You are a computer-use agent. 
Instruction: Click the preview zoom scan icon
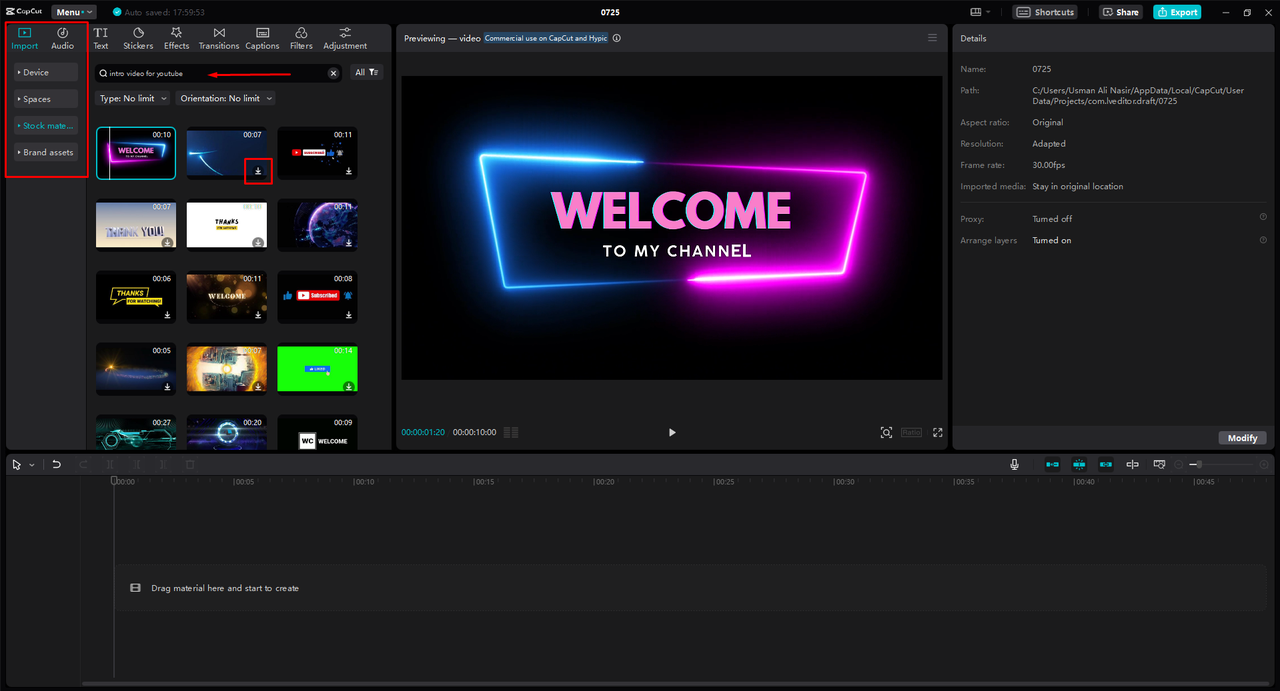click(x=886, y=432)
